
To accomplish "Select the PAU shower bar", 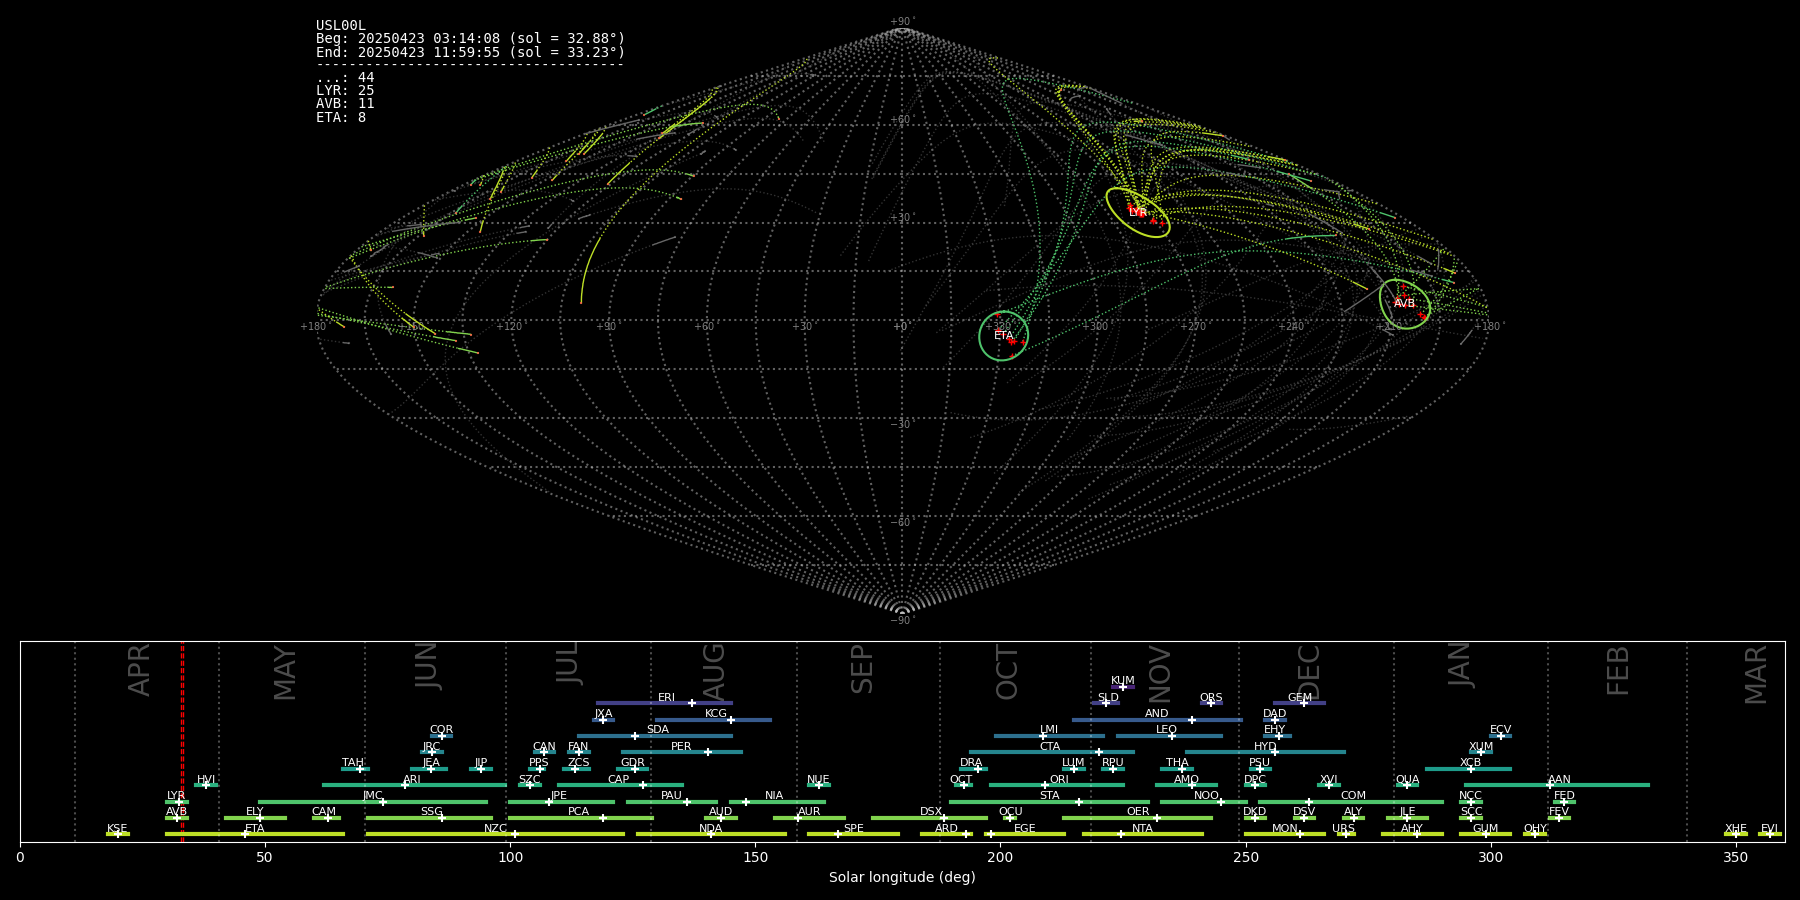I will [672, 802].
